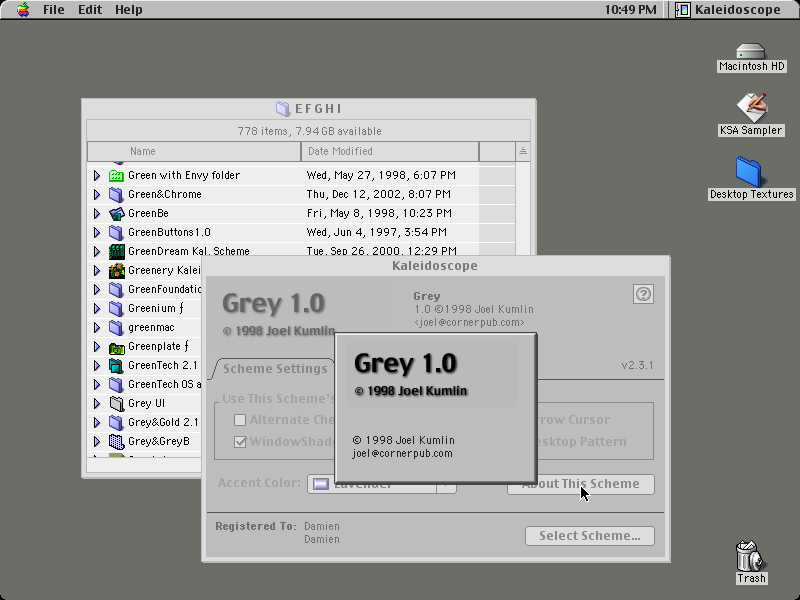Viewport: 800px width, 600px height.
Task: Expand the greenmac folder
Action: tap(97, 328)
